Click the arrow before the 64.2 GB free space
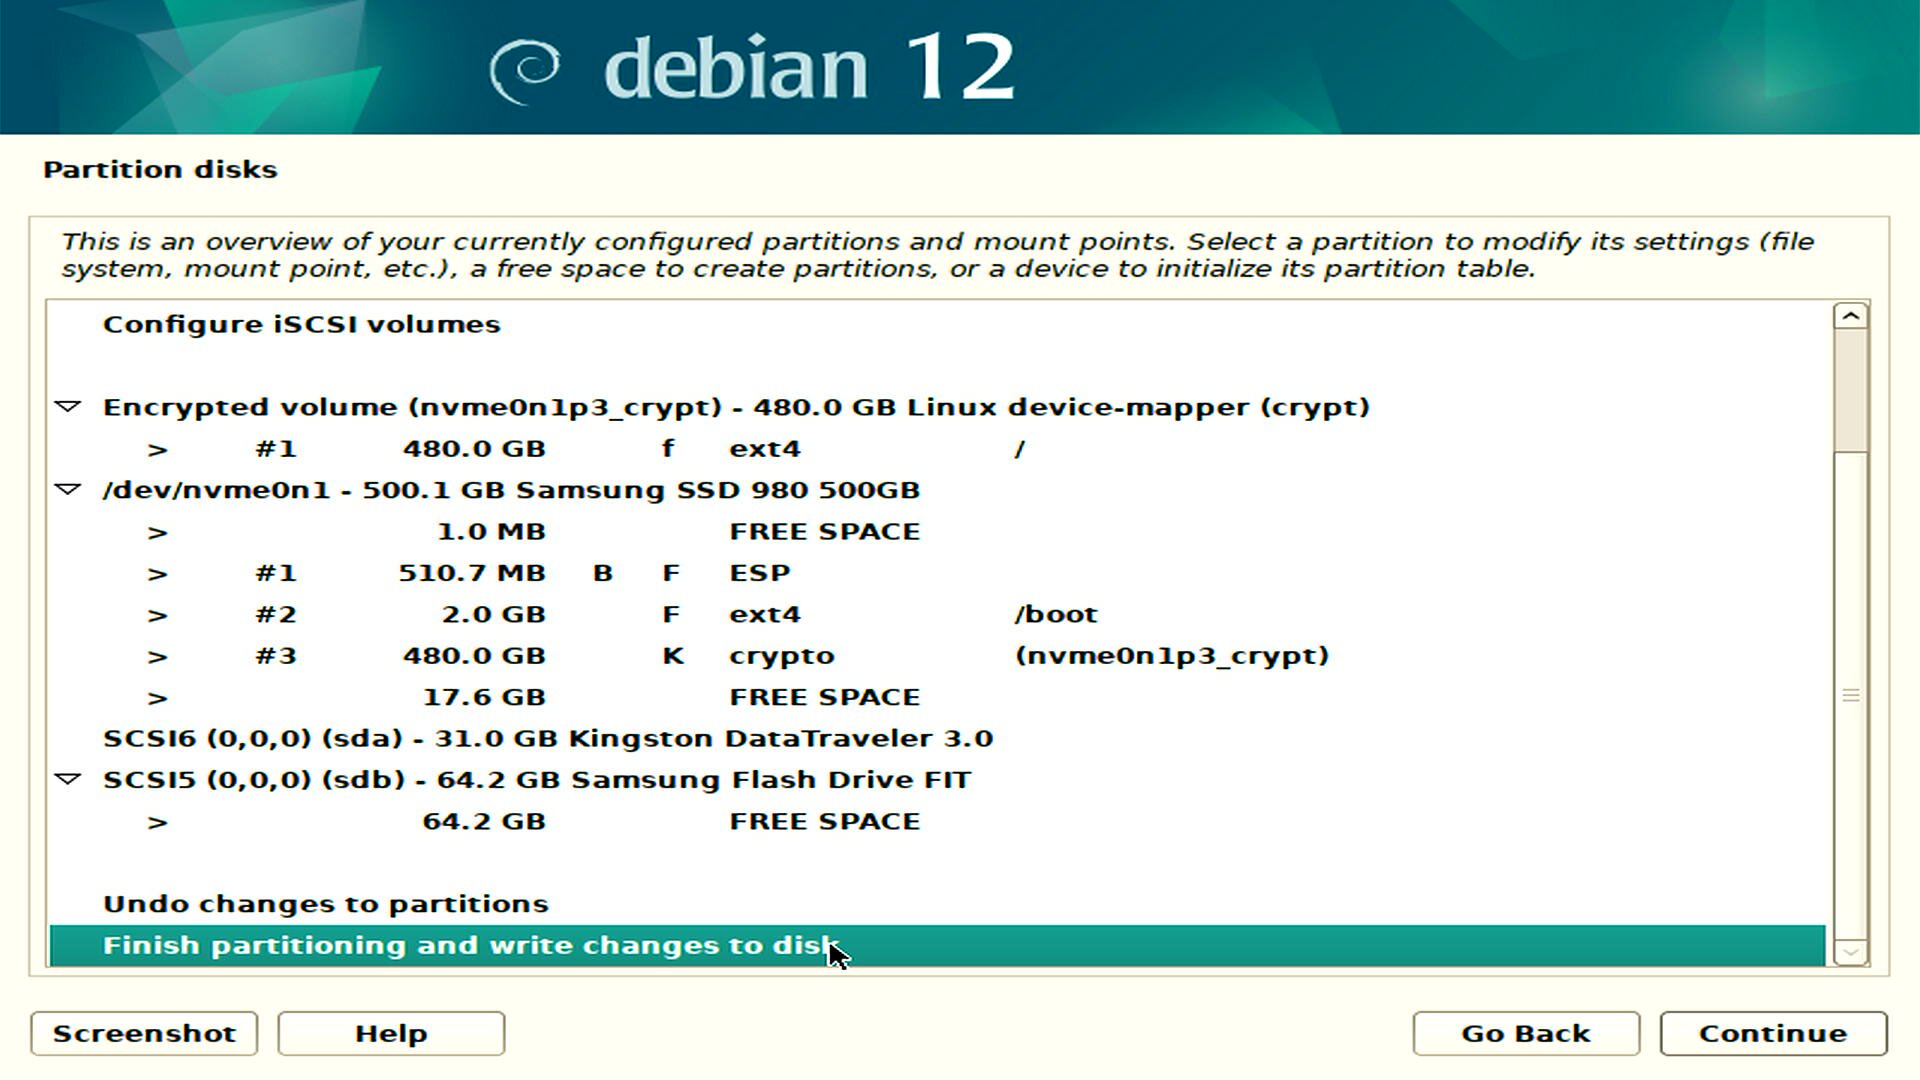Image resolution: width=1920 pixels, height=1080 pixels. point(157,822)
